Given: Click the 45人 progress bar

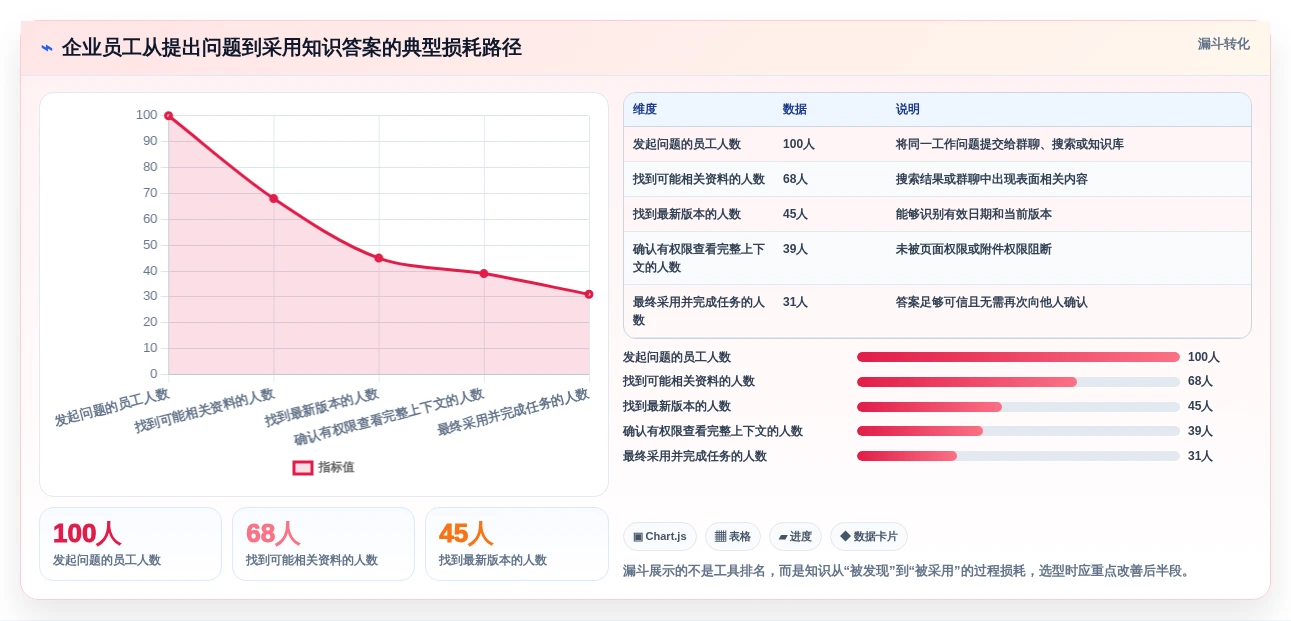Looking at the screenshot, I should coord(1018,407).
